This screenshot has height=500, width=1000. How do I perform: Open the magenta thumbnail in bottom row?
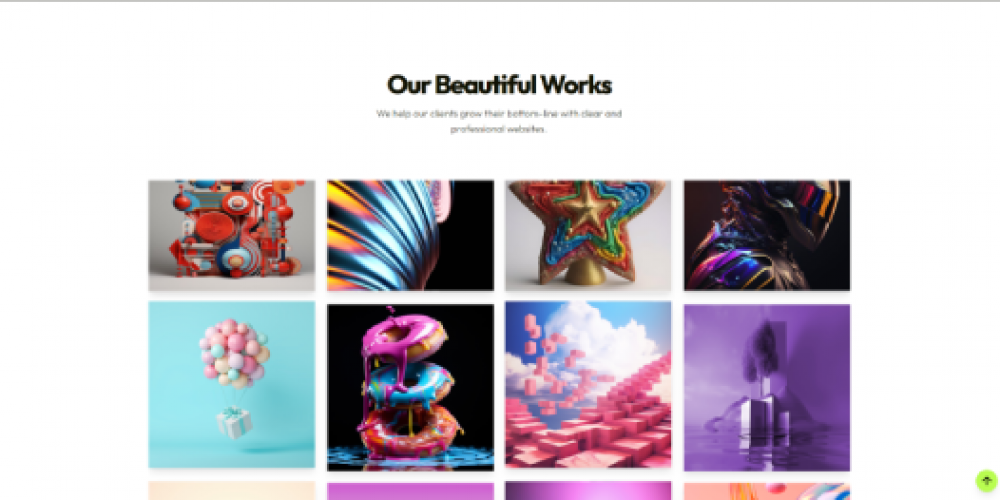(410, 491)
